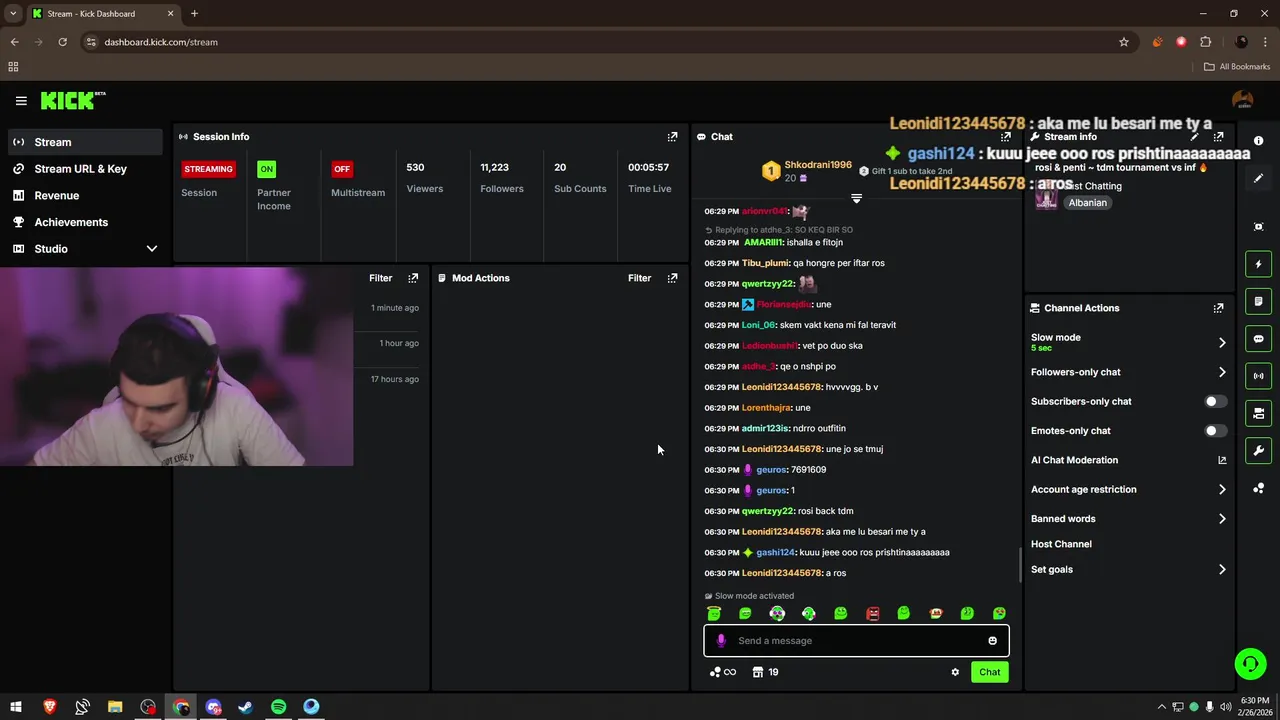Open All Bookmarks folder
This screenshot has width=1280, height=720.
[x=1237, y=67]
